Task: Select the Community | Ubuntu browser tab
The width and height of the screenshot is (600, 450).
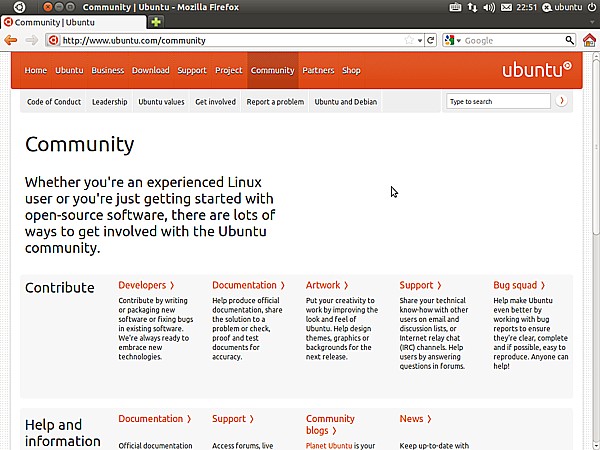Action: (x=73, y=22)
